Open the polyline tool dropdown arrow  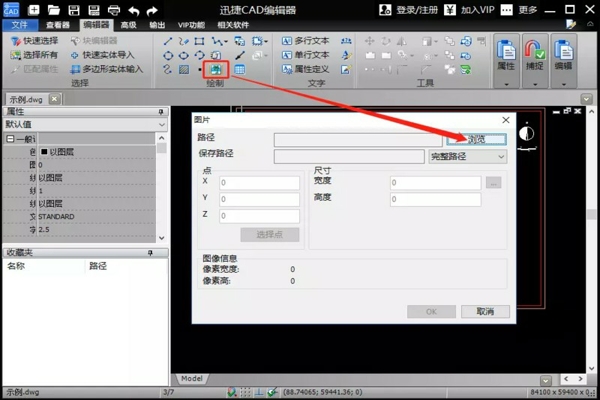226,41
